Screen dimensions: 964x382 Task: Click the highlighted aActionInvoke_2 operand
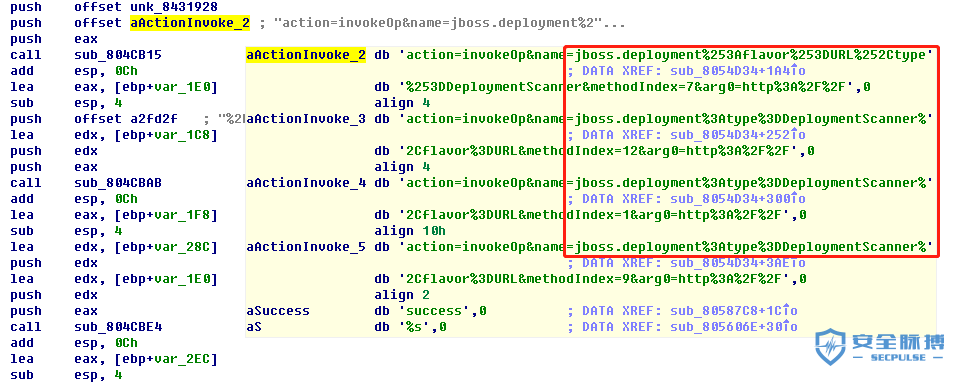click(x=191, y=23)
